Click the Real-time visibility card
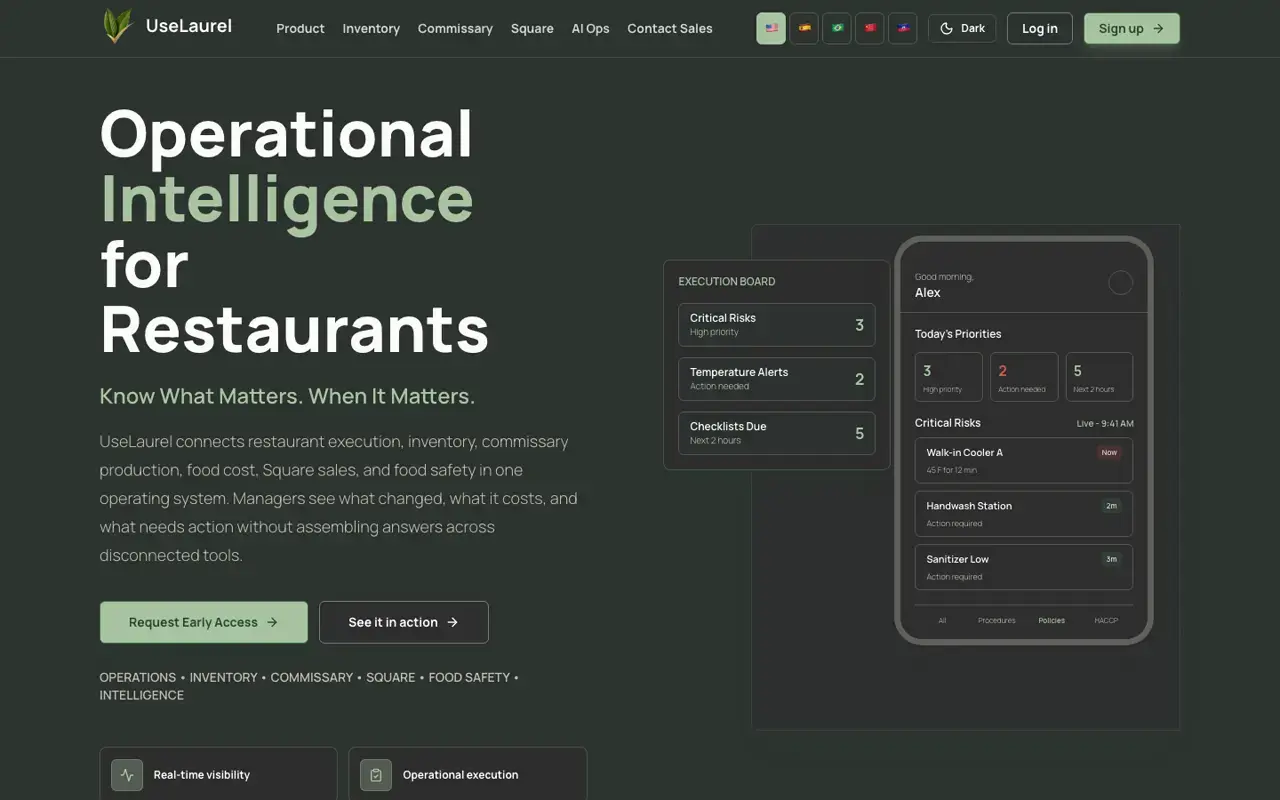This screenshot has height=800, width=1280. coord(218,774)
